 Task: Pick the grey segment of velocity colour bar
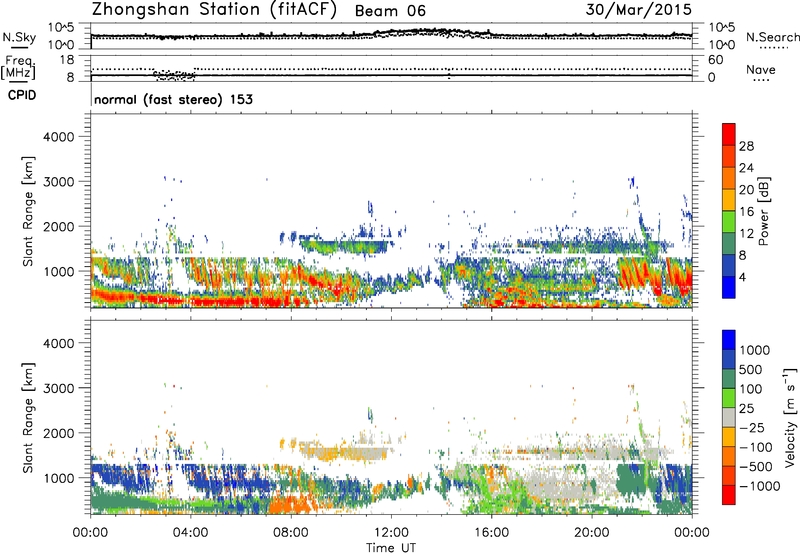[729, 417]
